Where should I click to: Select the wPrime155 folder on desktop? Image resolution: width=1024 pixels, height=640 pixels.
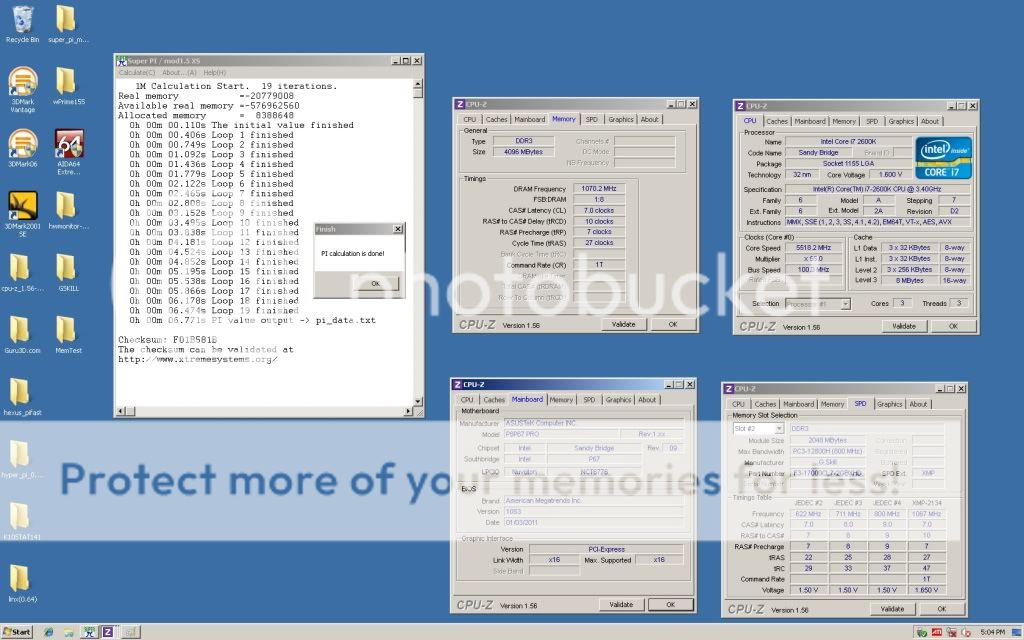click(x=66, y=83)
